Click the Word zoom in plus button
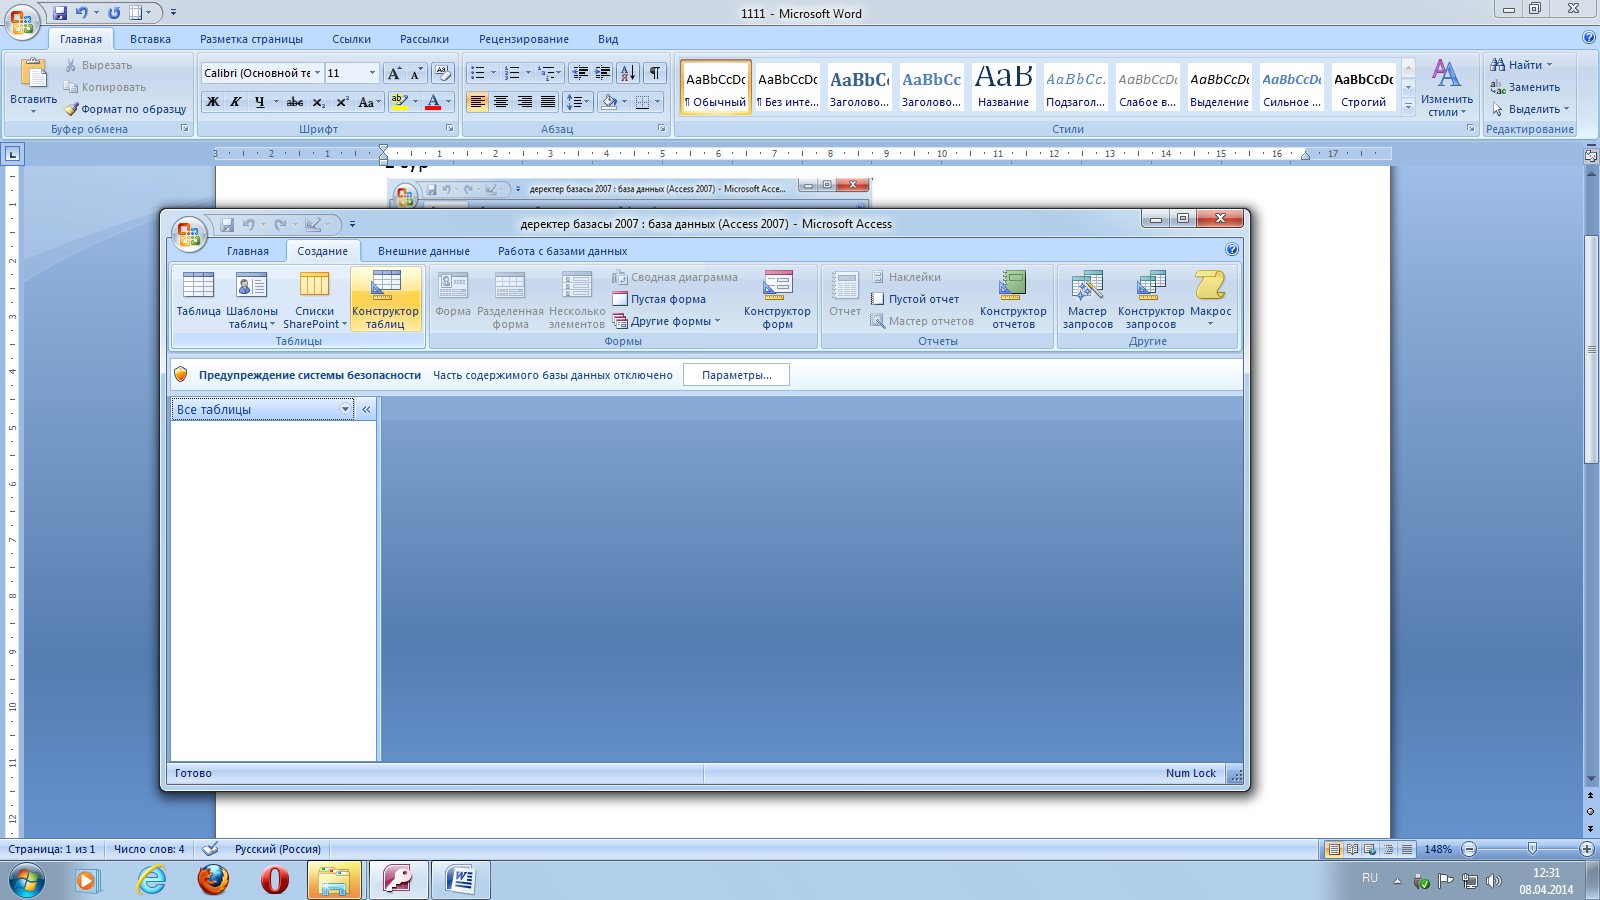The height and width of the screenshot is (900, 1600). pos(1587,849)
